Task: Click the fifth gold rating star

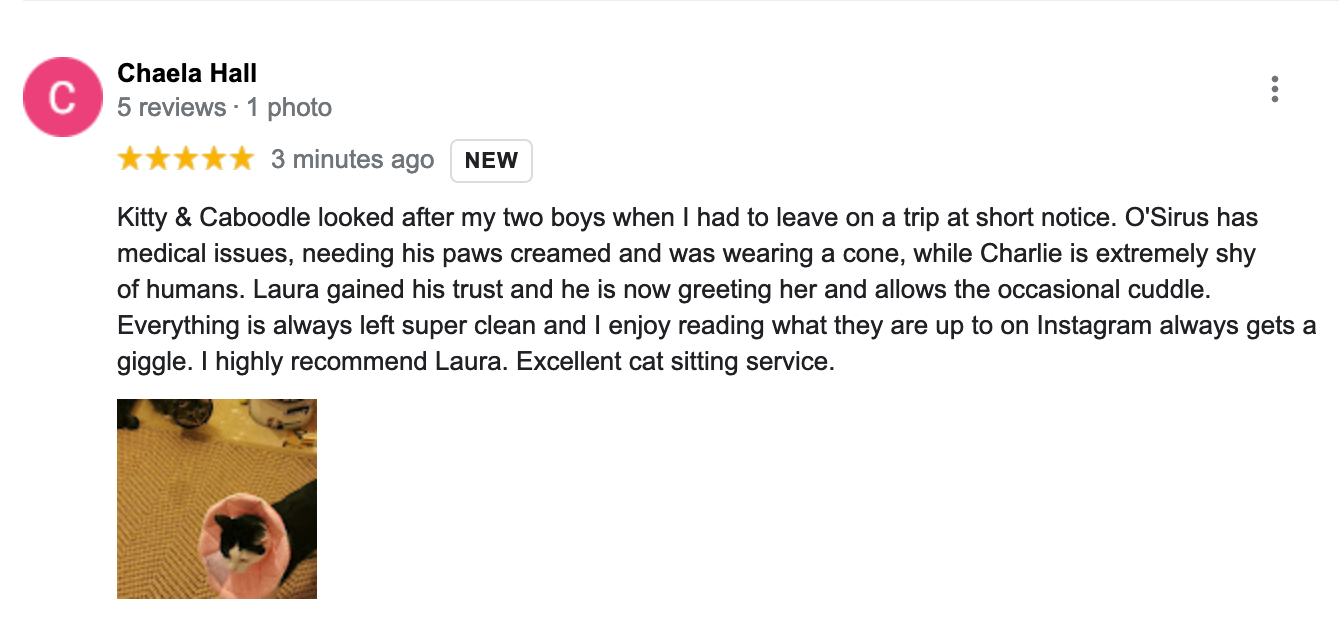Action: click(242, 159)
